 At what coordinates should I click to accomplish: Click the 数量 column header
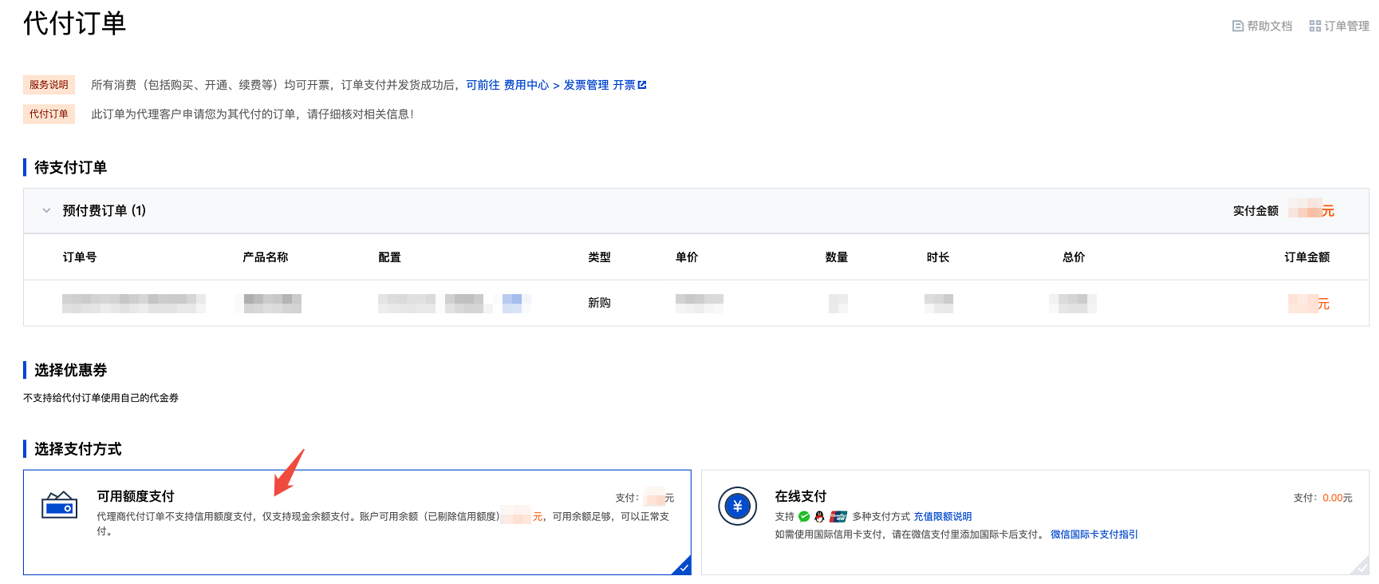point(837,257)
